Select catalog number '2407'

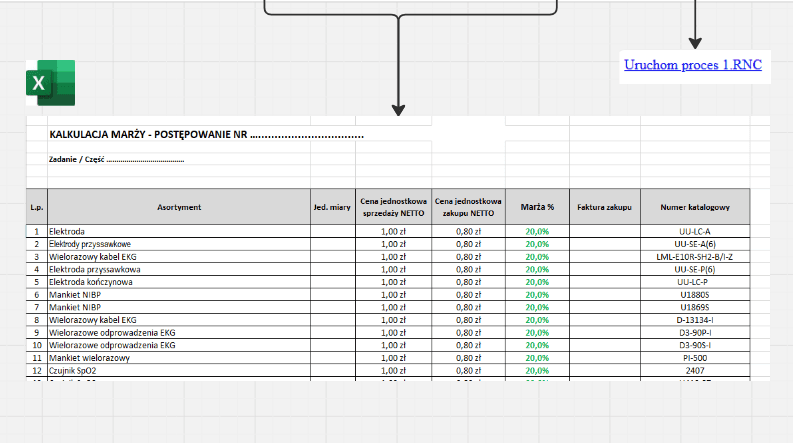[695, 371]
